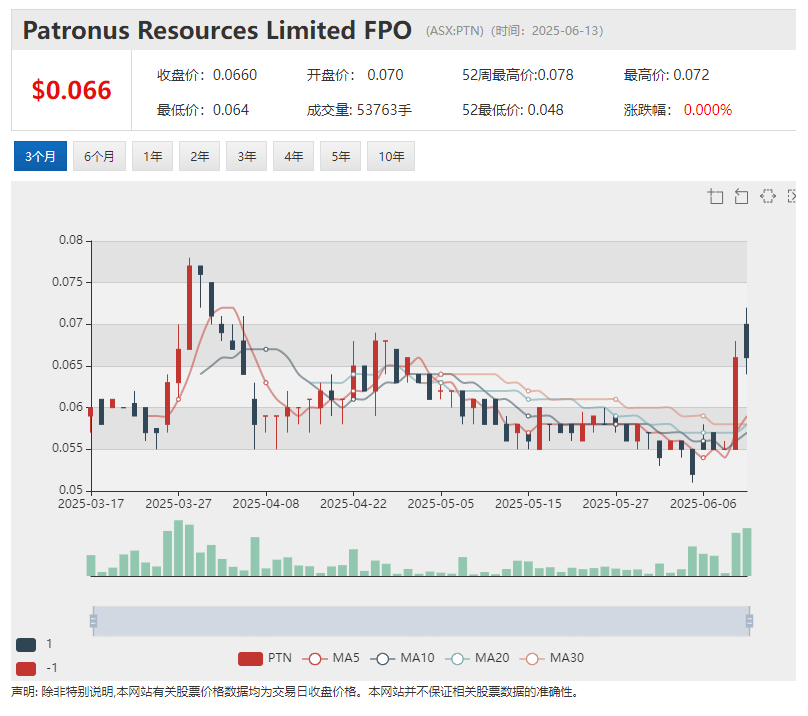Show or hide the MA30 series

[x=552, y=658]
